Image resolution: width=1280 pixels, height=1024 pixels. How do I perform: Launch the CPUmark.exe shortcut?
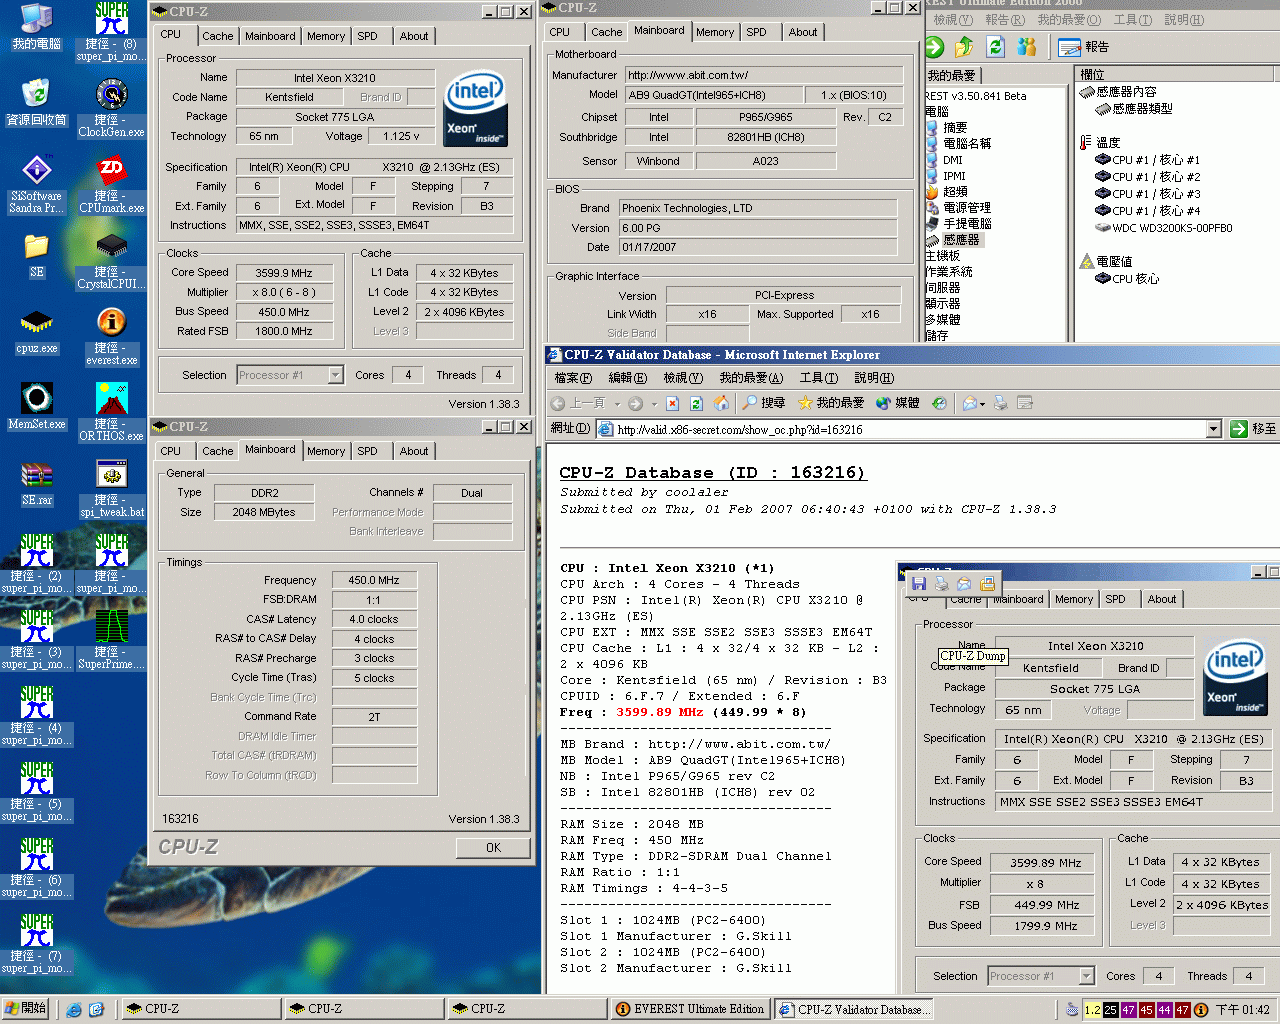point(111,184)
